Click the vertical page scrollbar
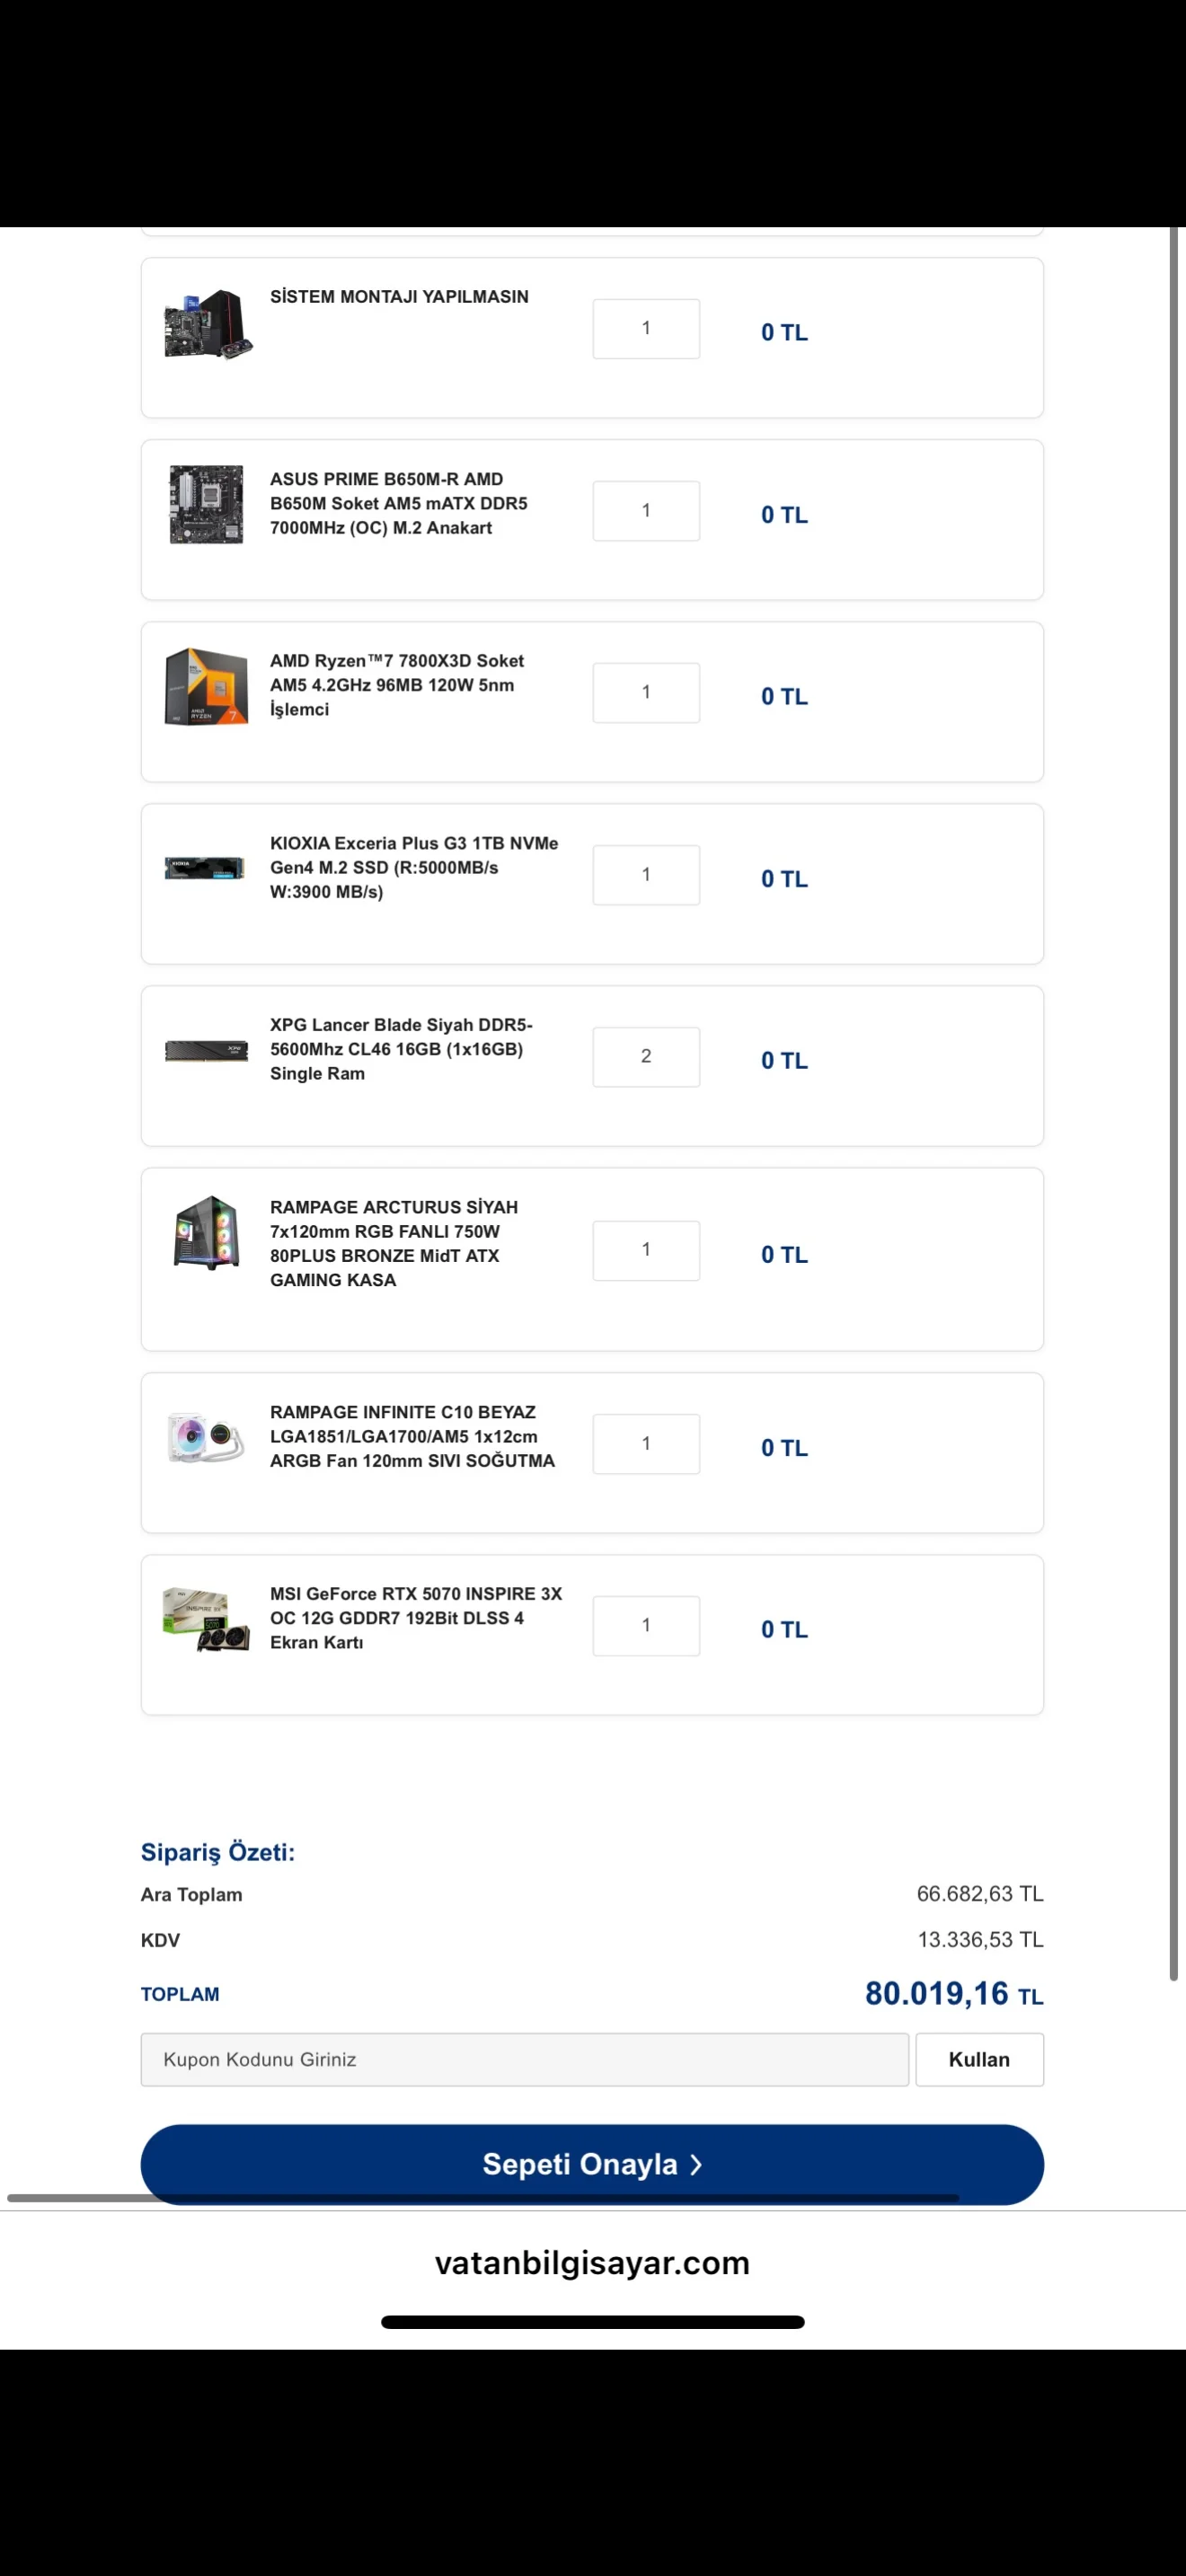 pyautogui.click(x=1174, y=1100)
